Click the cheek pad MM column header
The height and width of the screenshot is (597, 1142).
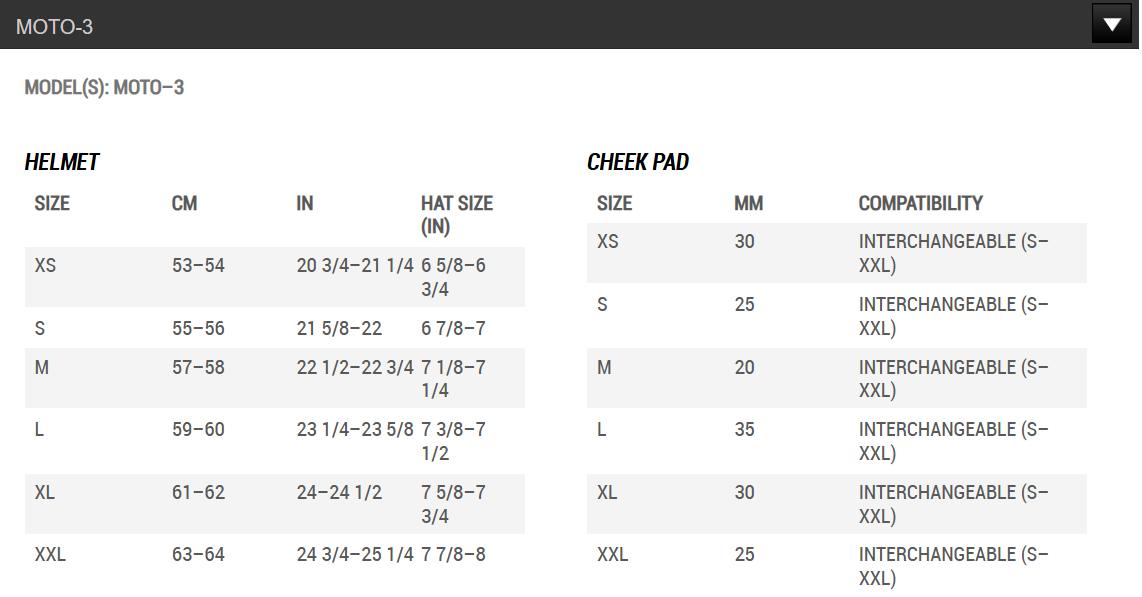point(749,203)
